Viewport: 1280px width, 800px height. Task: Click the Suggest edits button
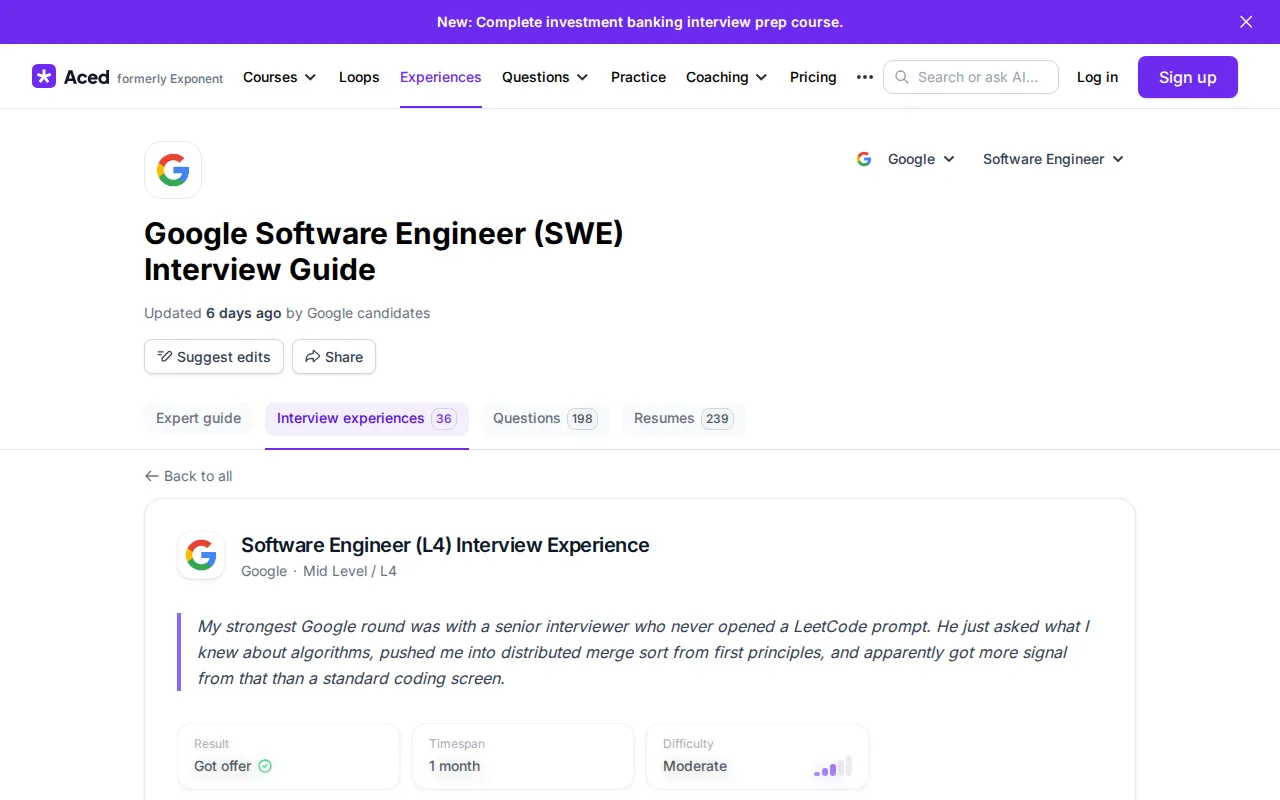click(x=214, y=357)
